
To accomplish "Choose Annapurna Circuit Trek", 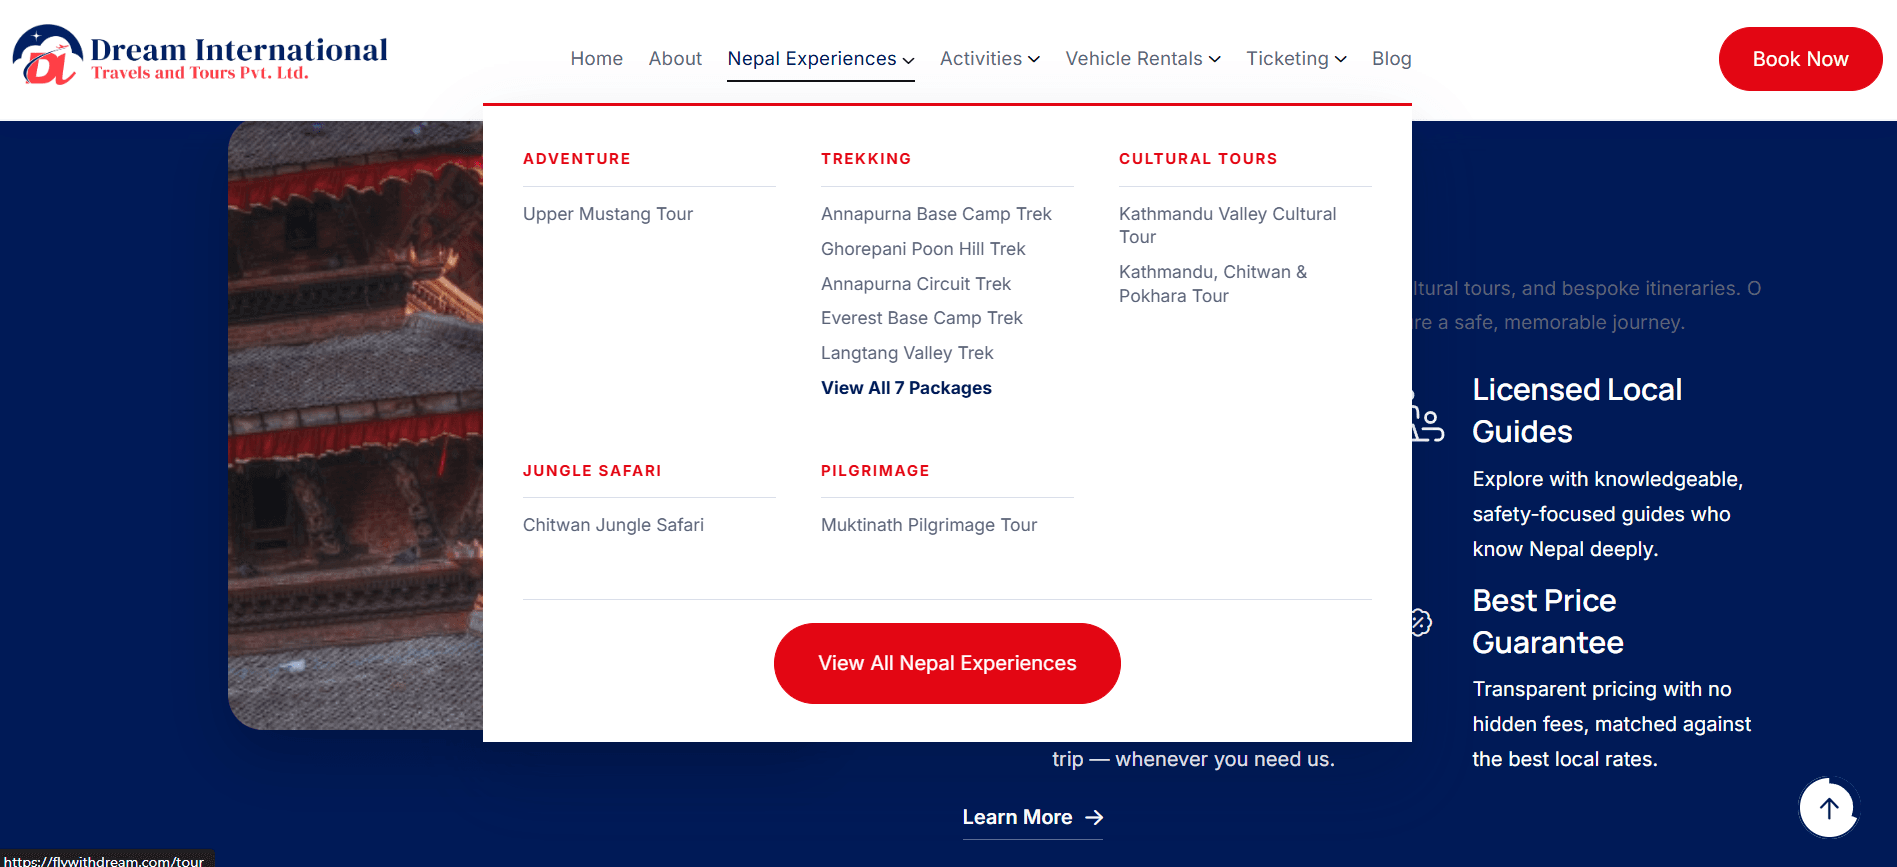I will 916,284.
